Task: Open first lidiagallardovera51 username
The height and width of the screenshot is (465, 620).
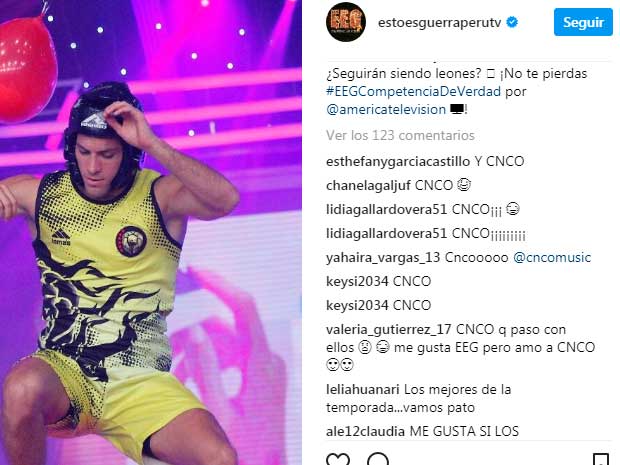Action: point(386,209)
